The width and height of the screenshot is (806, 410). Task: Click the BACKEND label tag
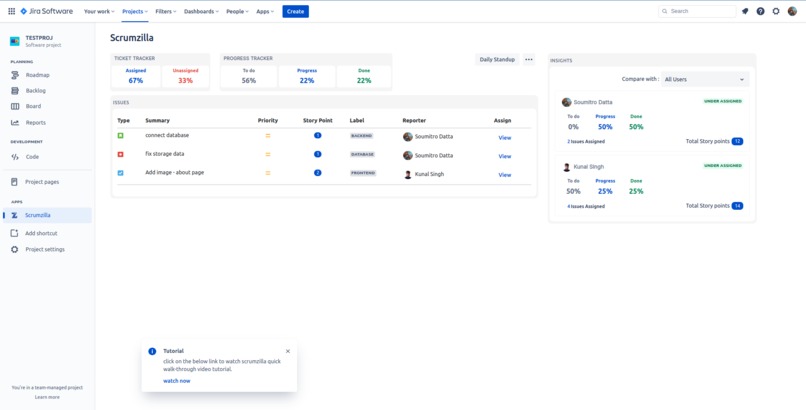tap(361, 136)
